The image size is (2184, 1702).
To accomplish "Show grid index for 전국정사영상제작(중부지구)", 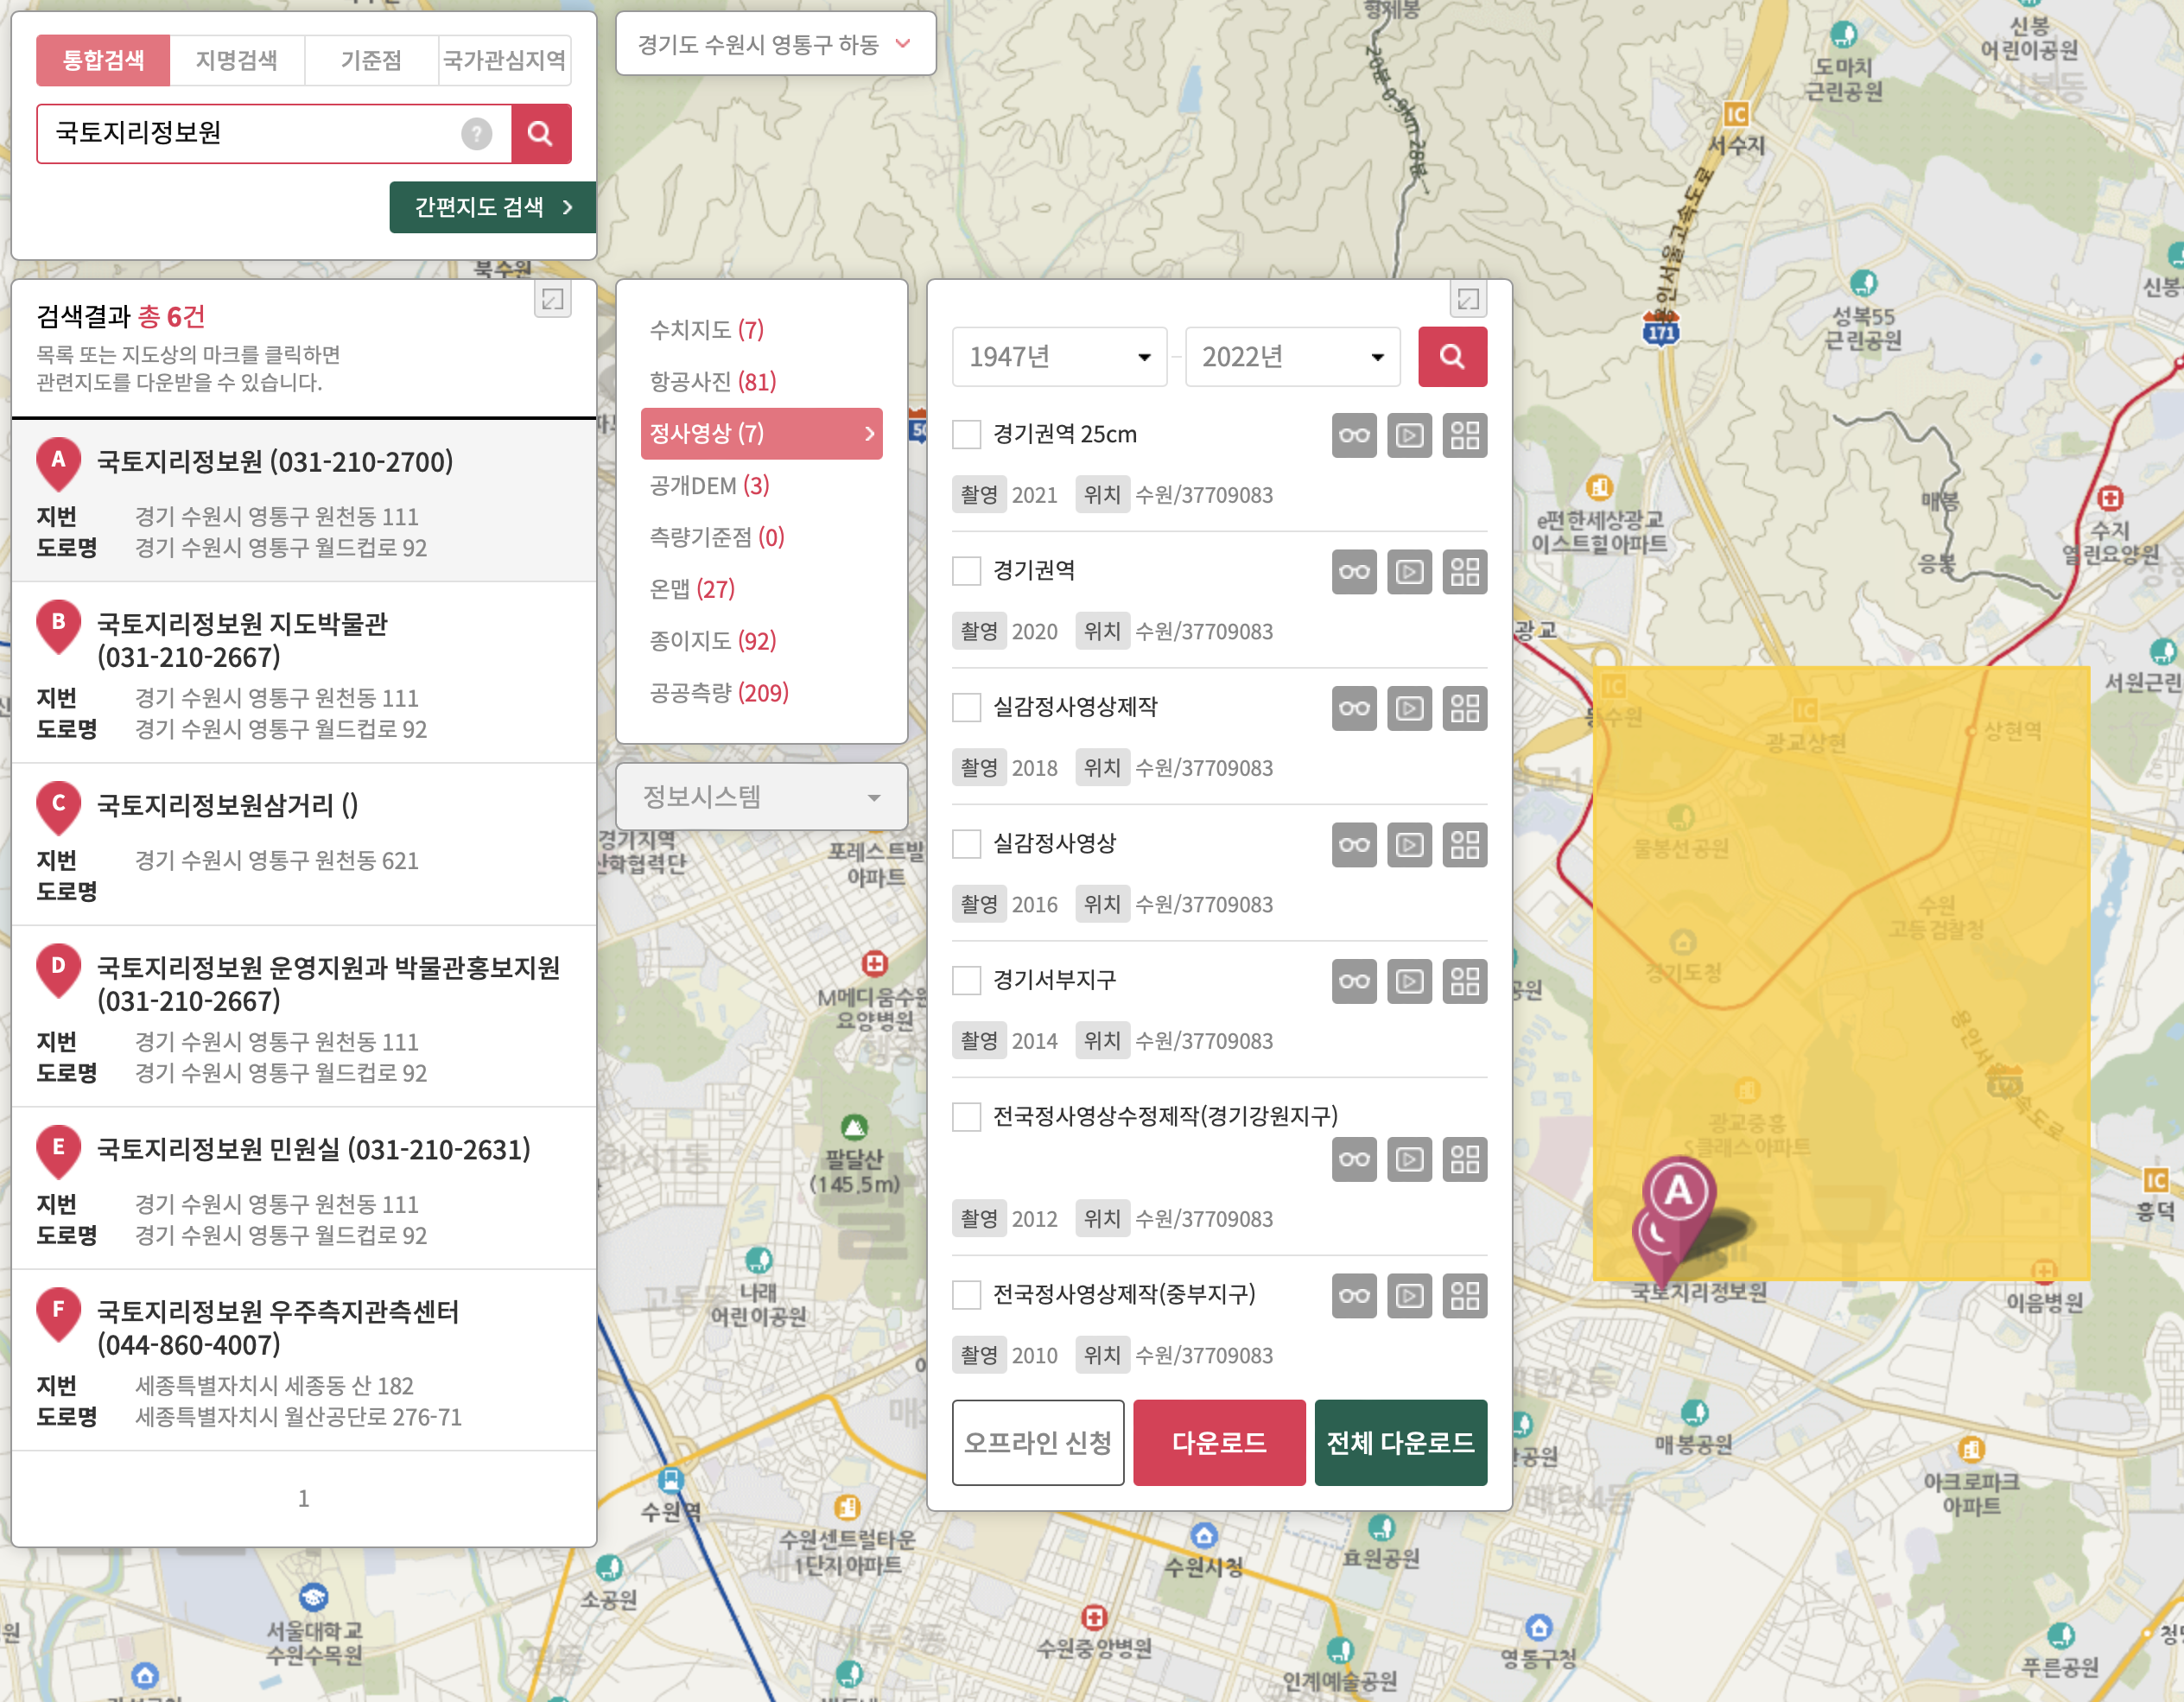I will point(1465,1296).
